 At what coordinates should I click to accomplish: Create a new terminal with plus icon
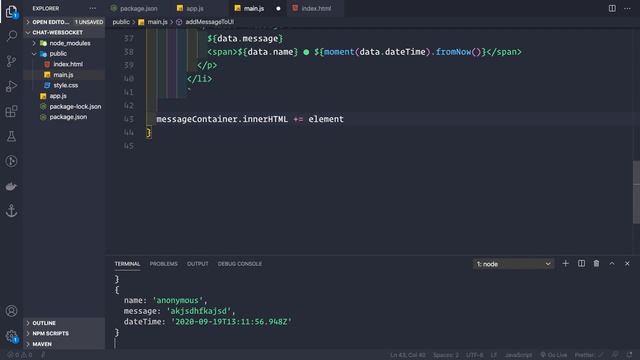point(565,264)
